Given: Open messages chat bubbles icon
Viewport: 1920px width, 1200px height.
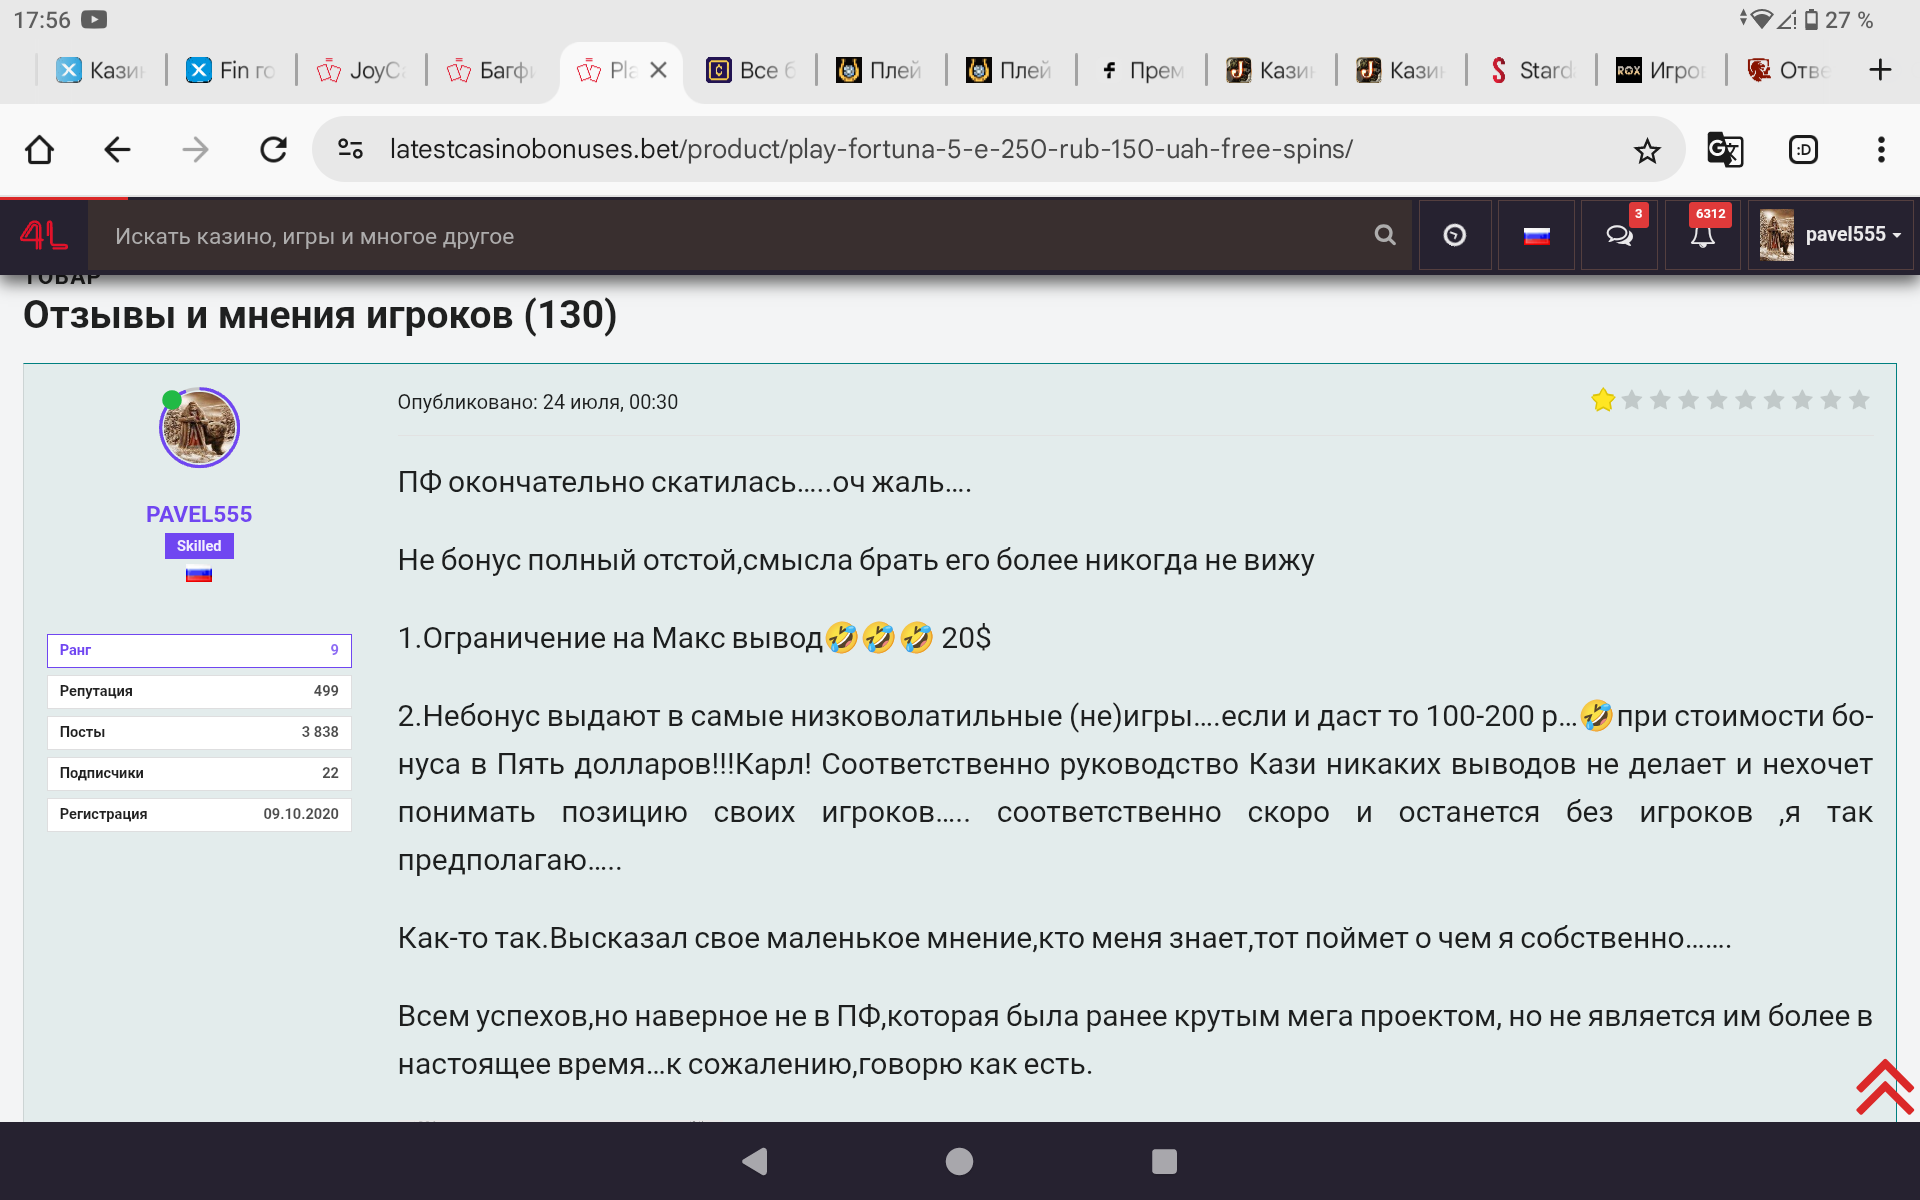Looking at the screenshot, I should [x=1619, y=235].
